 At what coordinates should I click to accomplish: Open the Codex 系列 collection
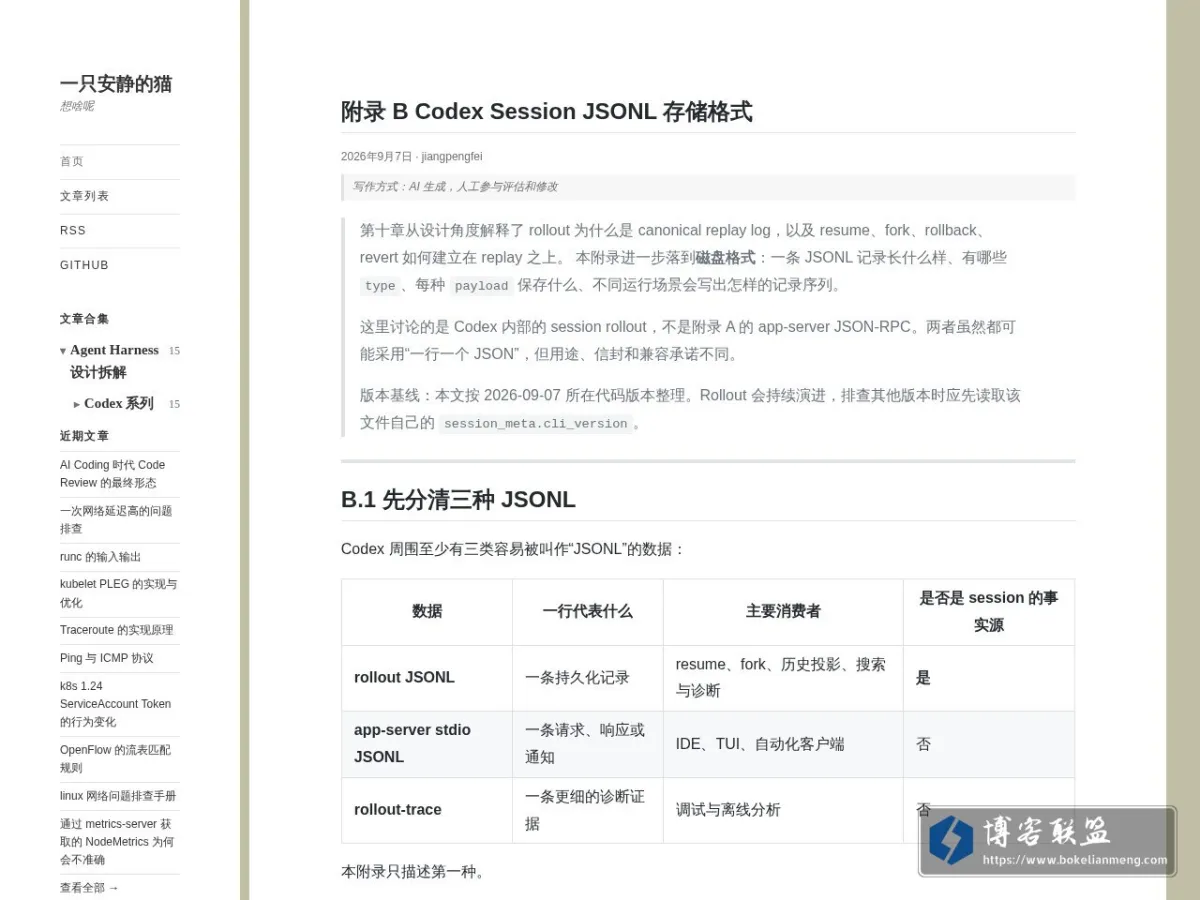click(119, 404)
